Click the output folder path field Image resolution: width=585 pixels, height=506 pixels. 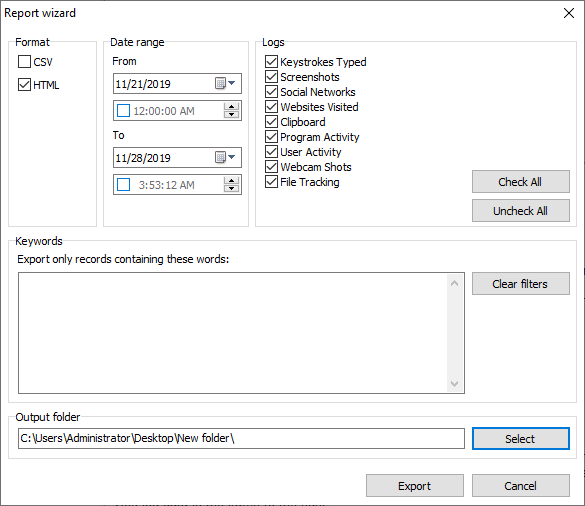pyautogui.click(x=241, y=438)
